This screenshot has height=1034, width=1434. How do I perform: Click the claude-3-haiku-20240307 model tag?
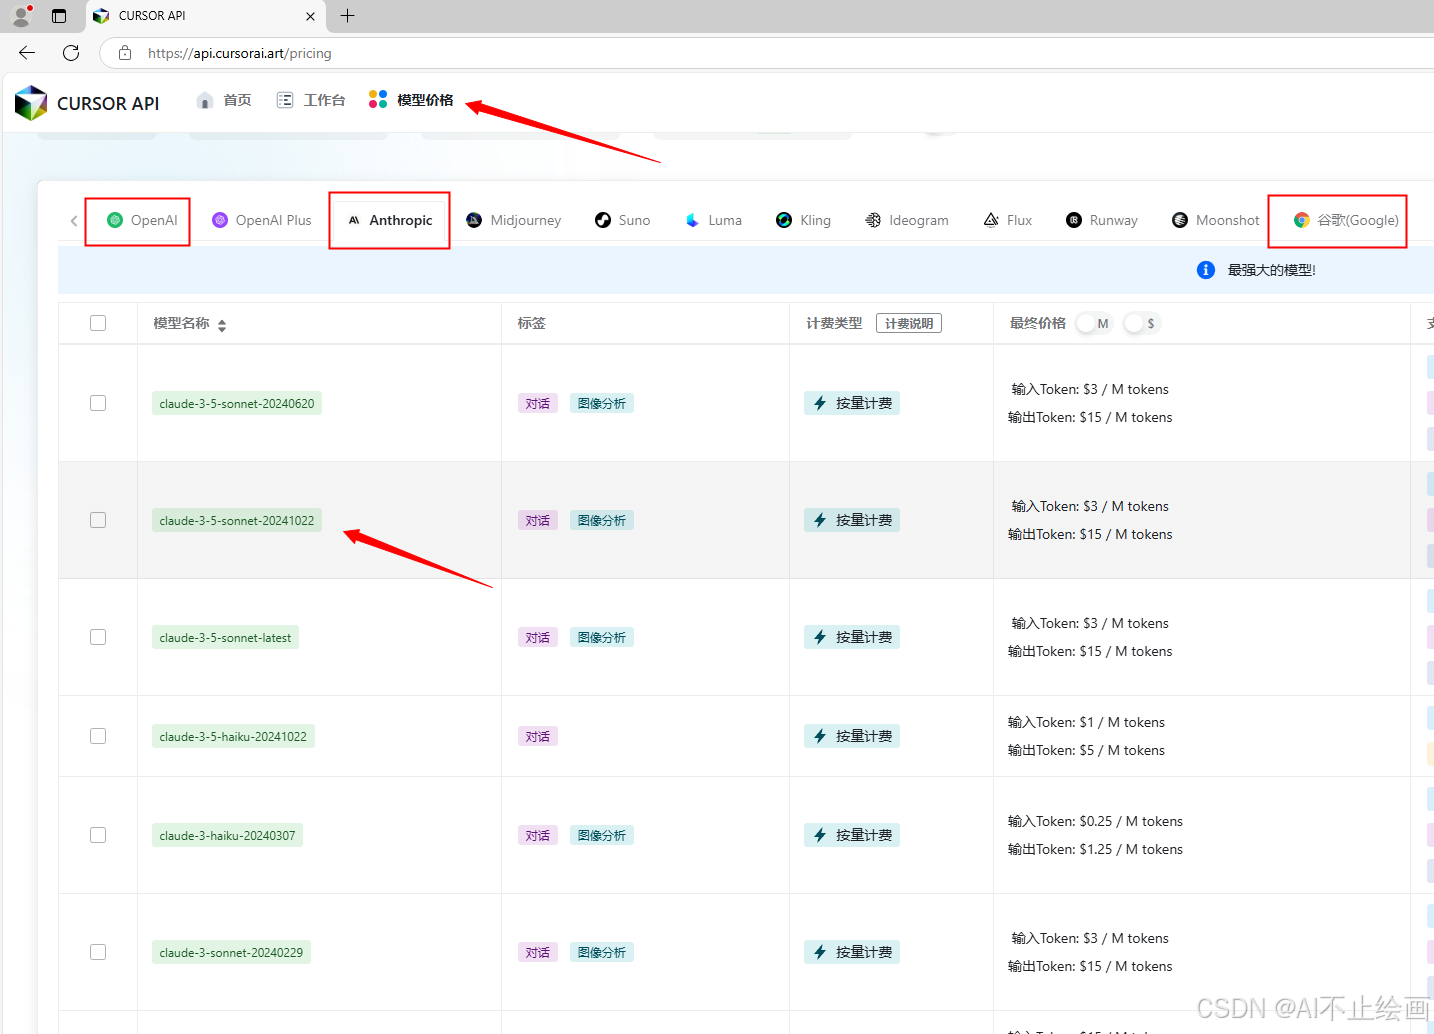coord(227,835)
